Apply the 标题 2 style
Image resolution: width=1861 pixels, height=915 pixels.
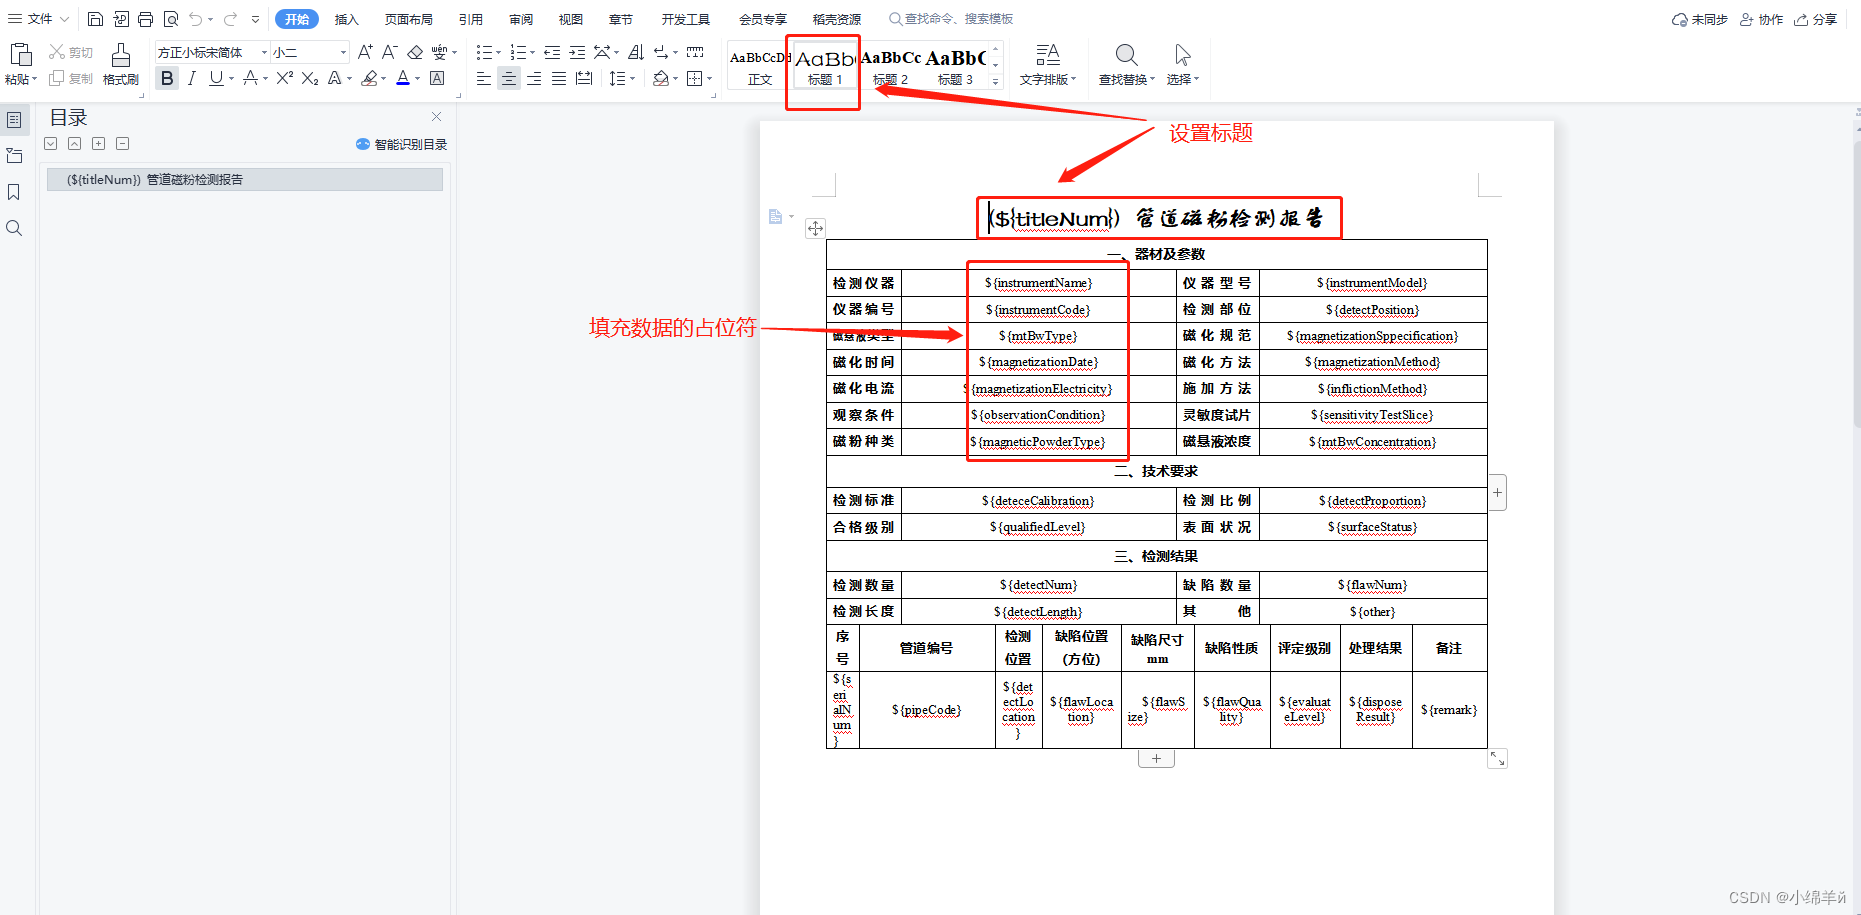890,67
